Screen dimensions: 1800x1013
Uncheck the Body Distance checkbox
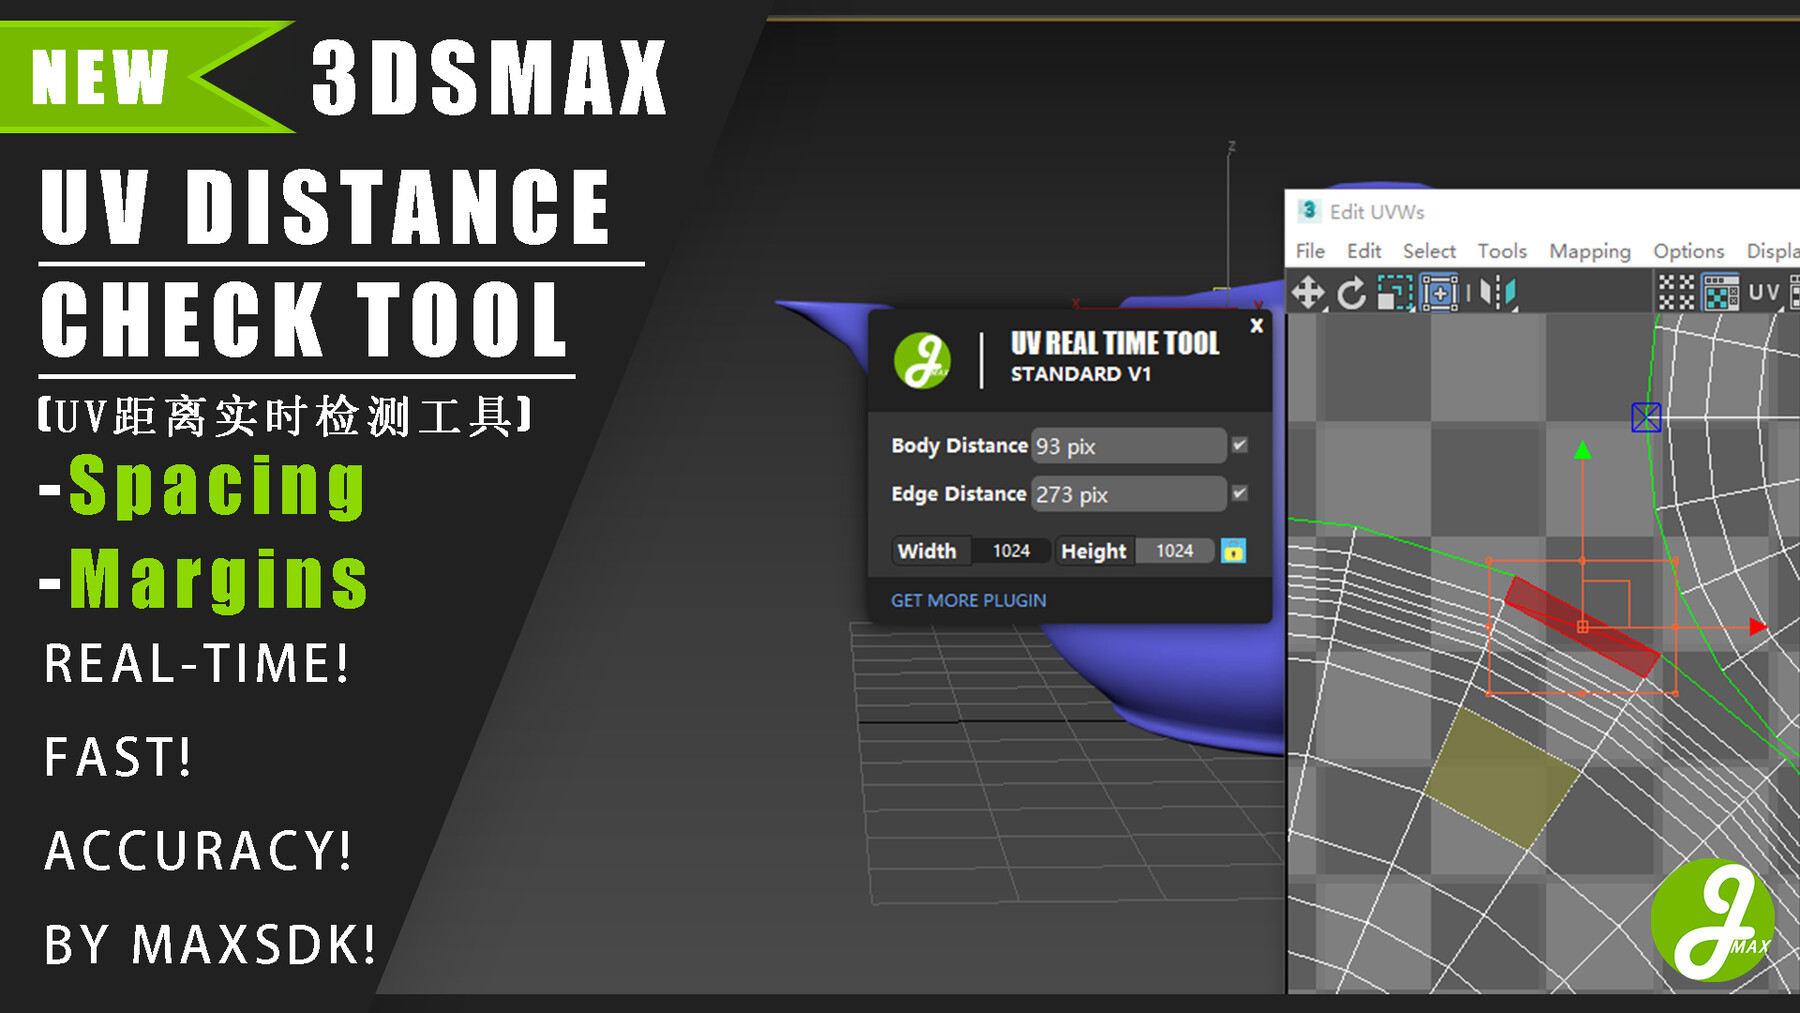1240,446
